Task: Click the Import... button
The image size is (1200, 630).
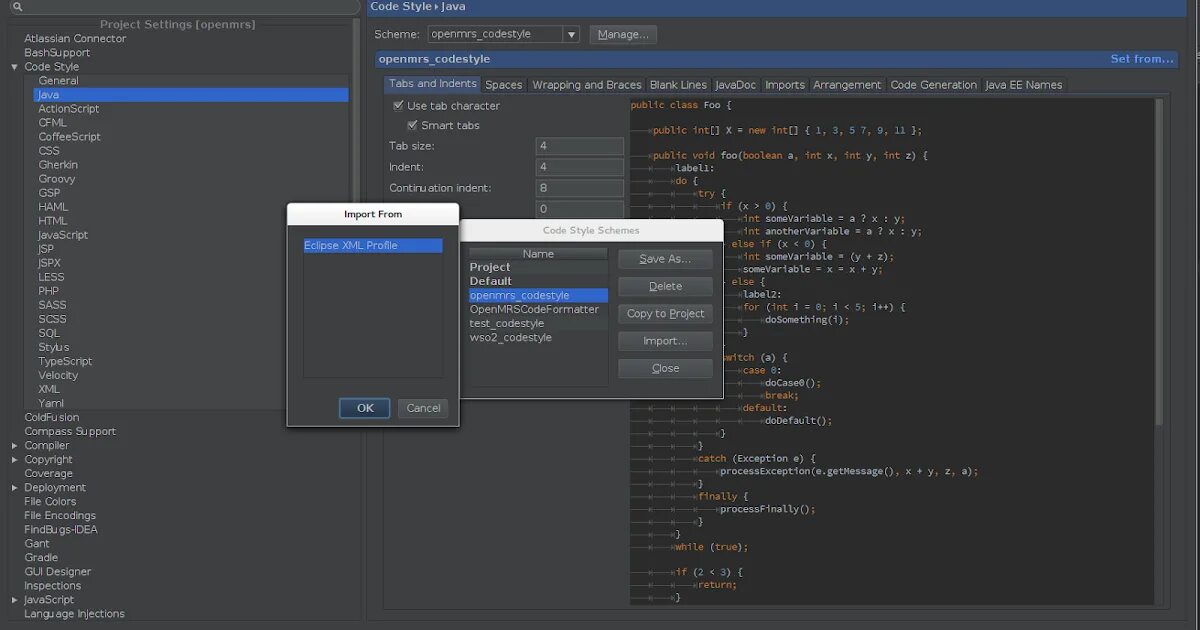Action: coord(665,341)
